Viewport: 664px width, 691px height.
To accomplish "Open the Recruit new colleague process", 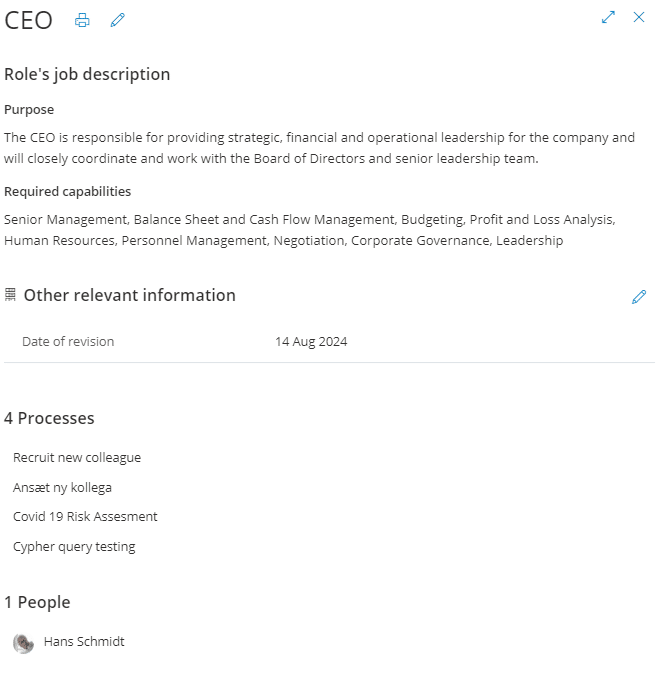I will tap(77, 458).
